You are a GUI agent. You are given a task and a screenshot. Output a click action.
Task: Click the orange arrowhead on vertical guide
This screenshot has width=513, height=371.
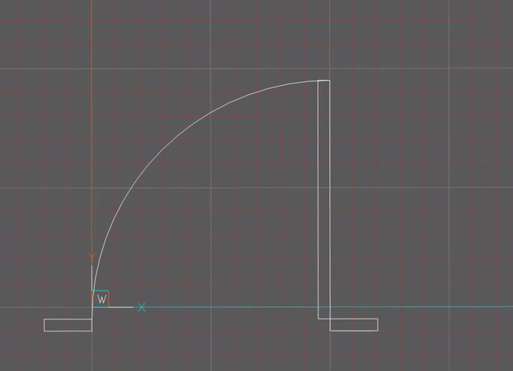click(x=92, y=257)
